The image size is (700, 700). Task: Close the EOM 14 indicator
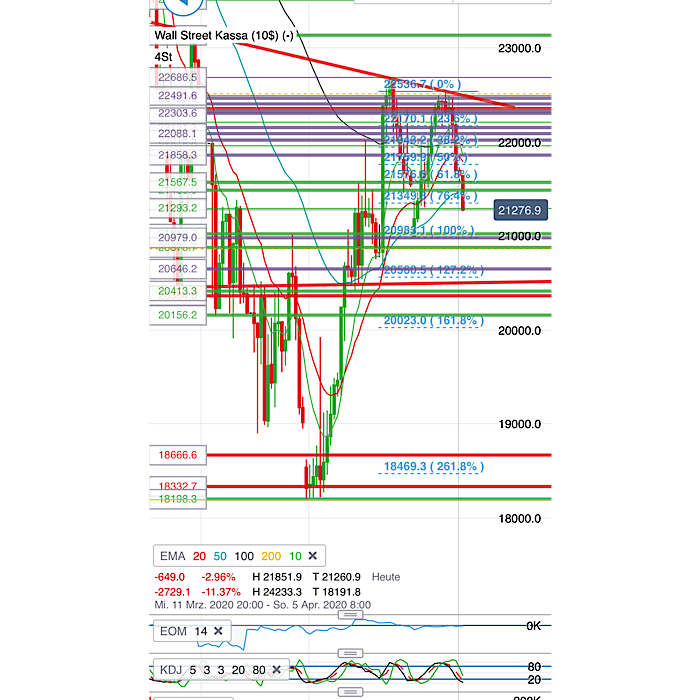(218, 631)
